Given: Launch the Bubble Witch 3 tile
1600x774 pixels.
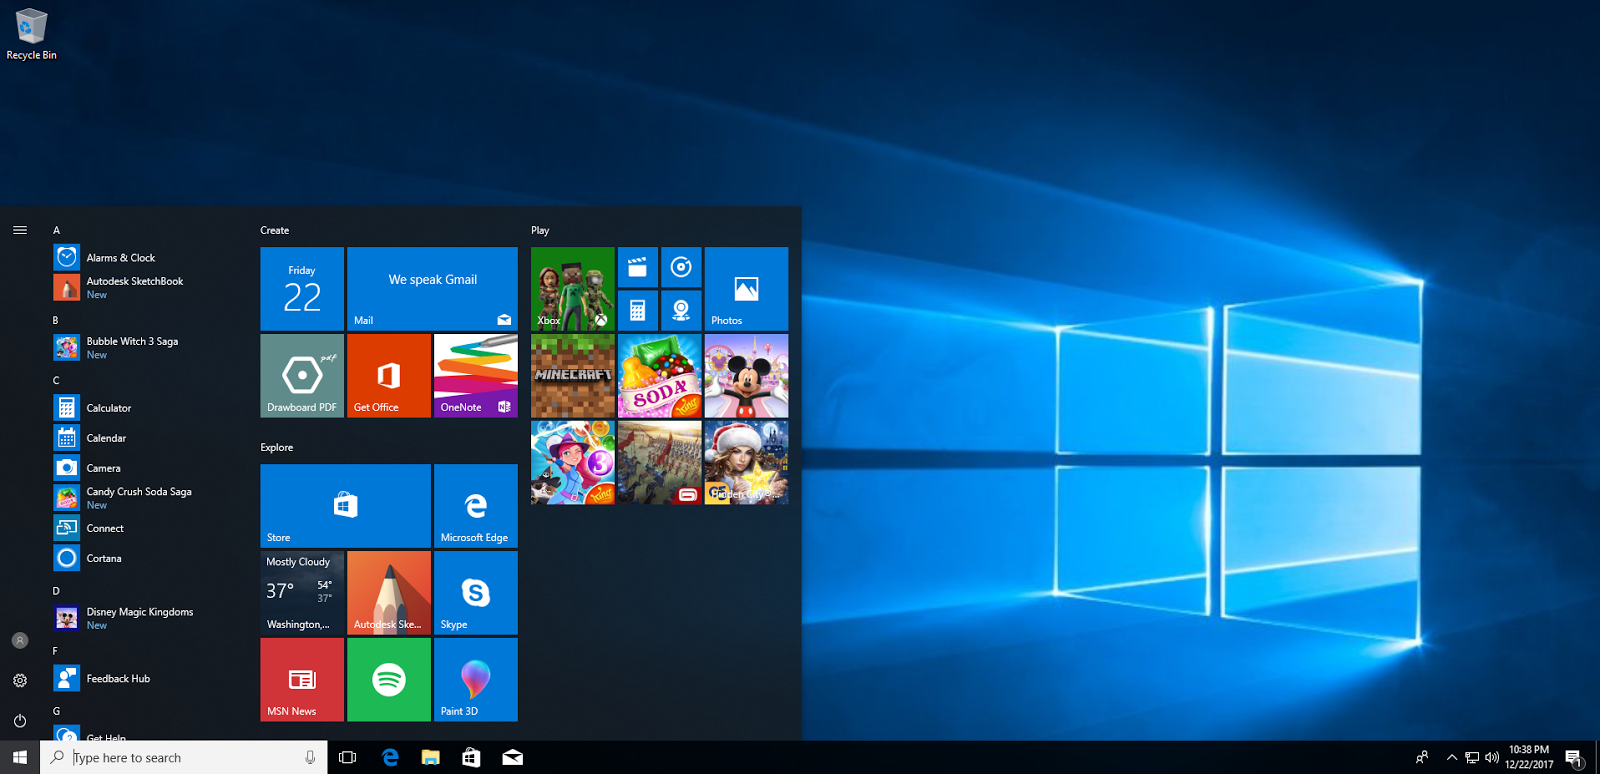Looking at the screenshot, I should 572,462.
